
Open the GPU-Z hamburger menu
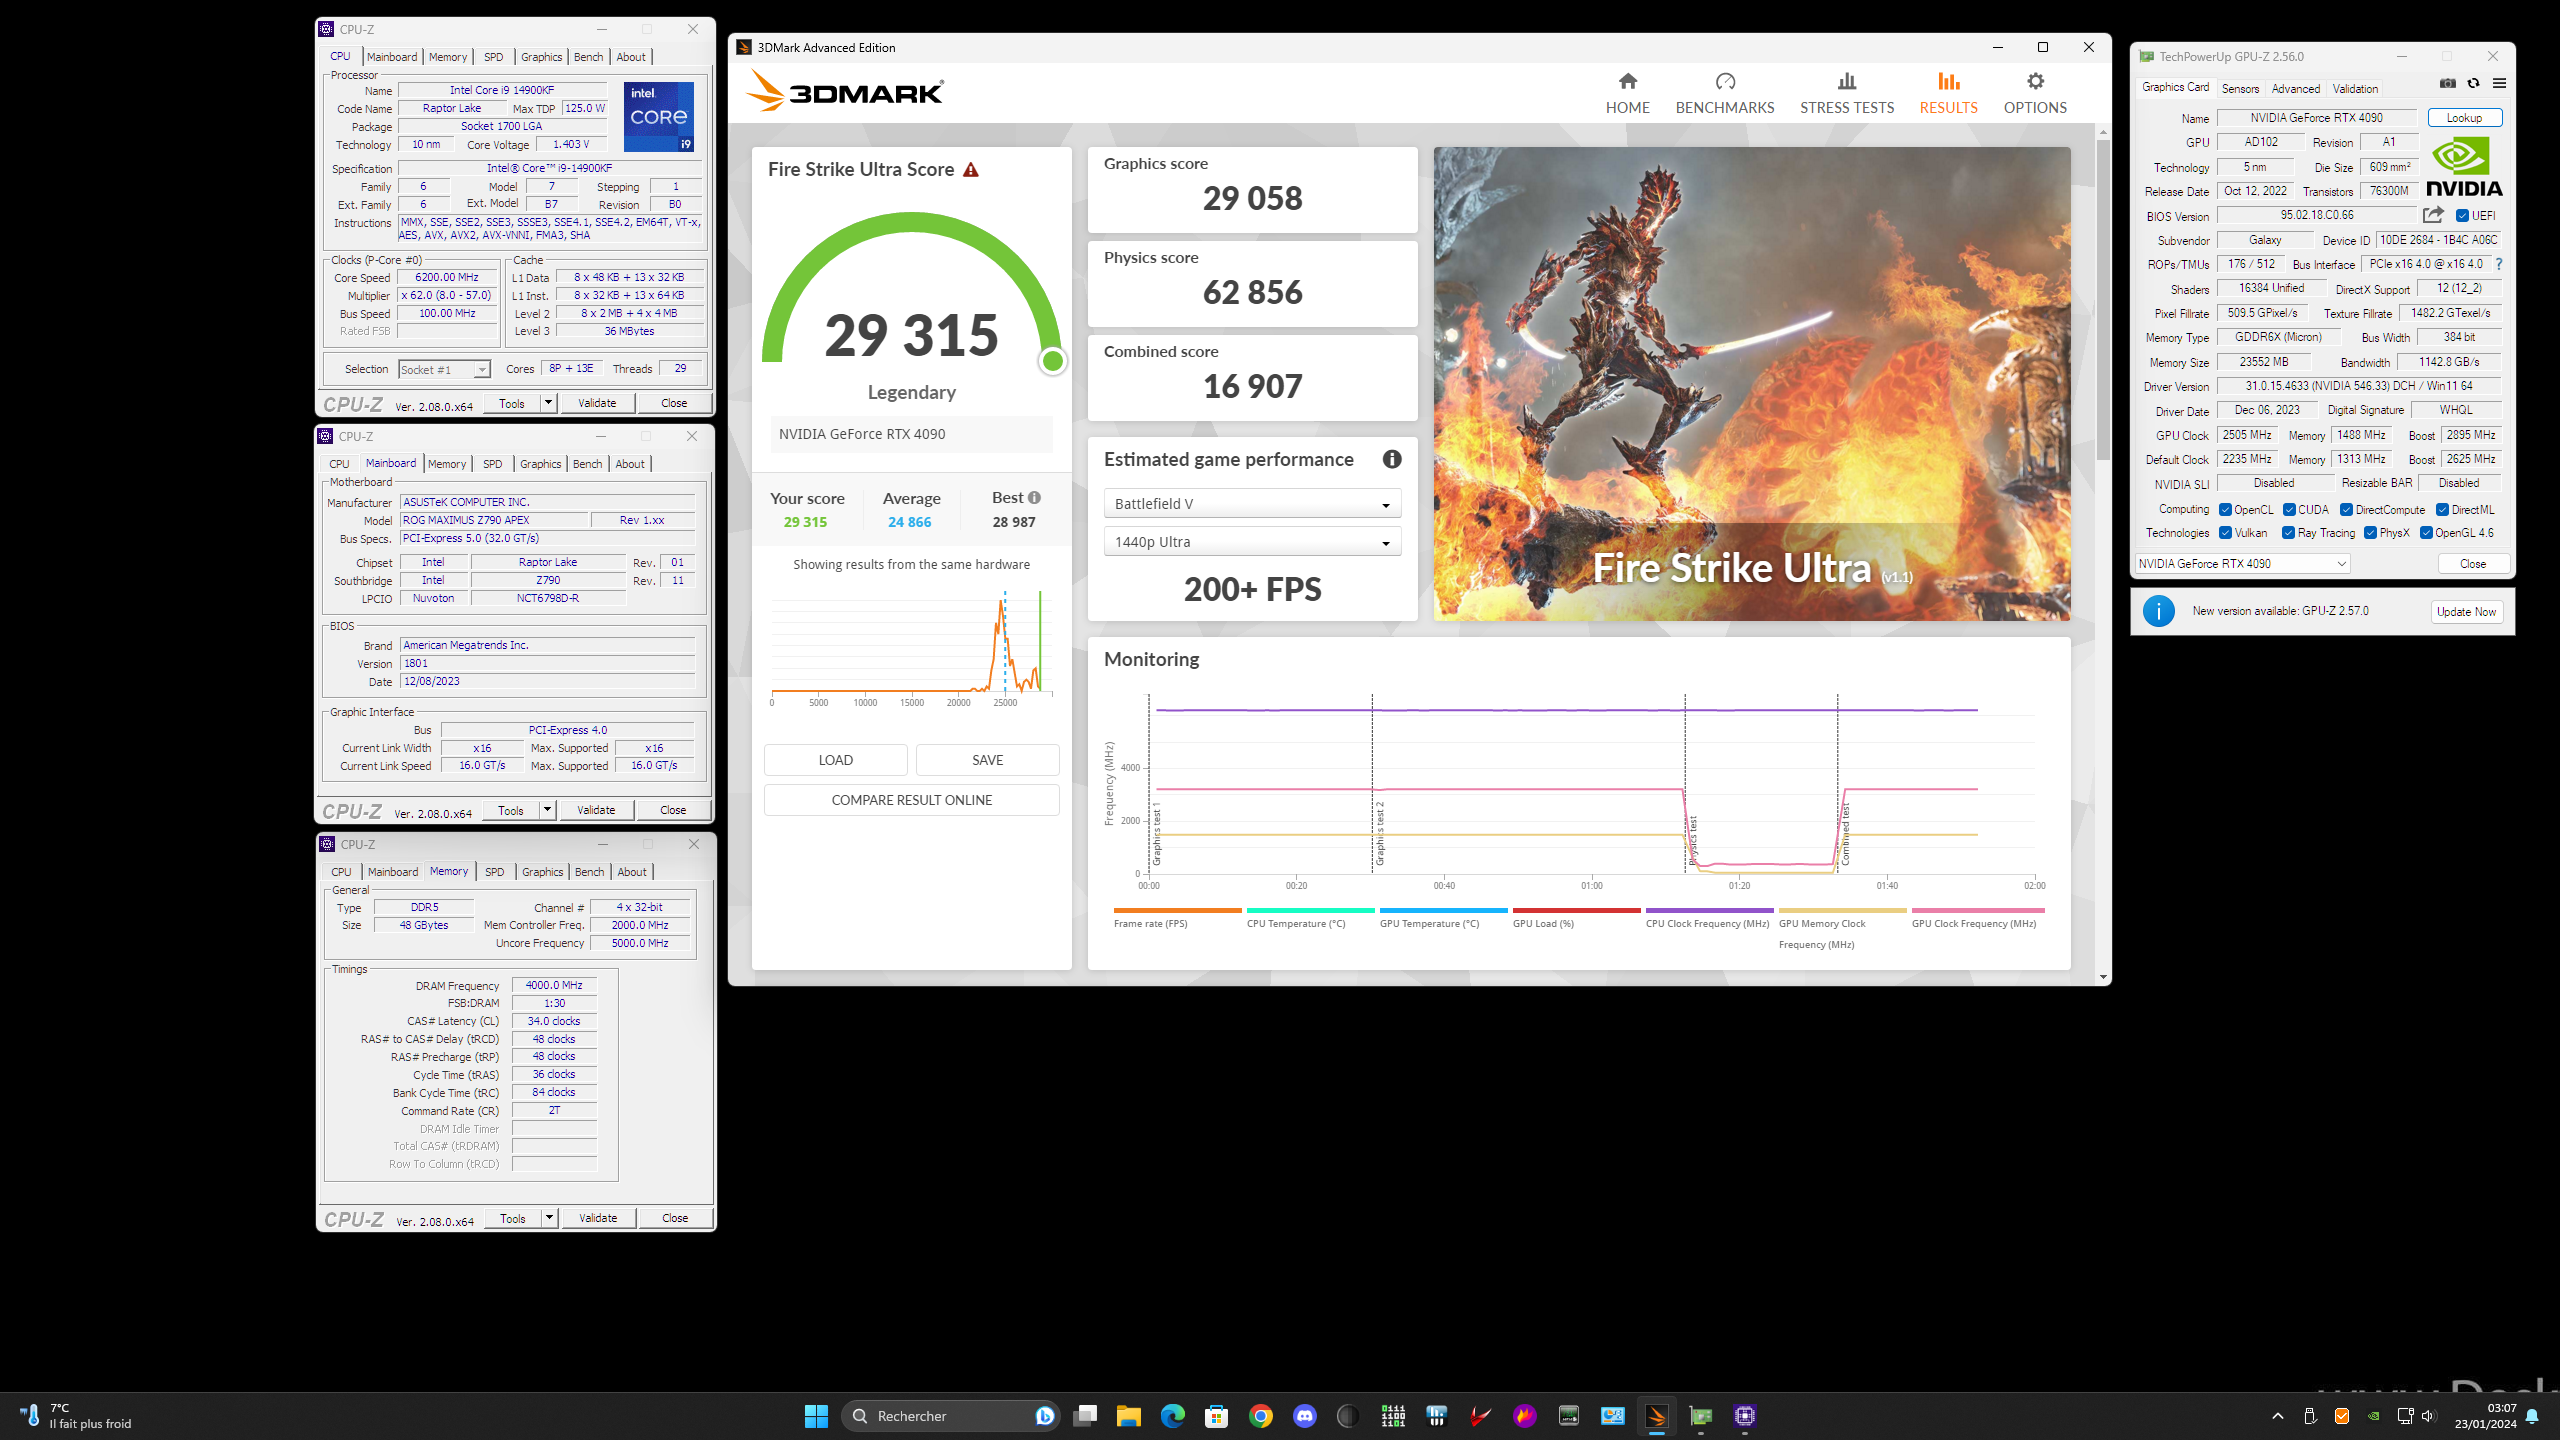click(2499, 83)
